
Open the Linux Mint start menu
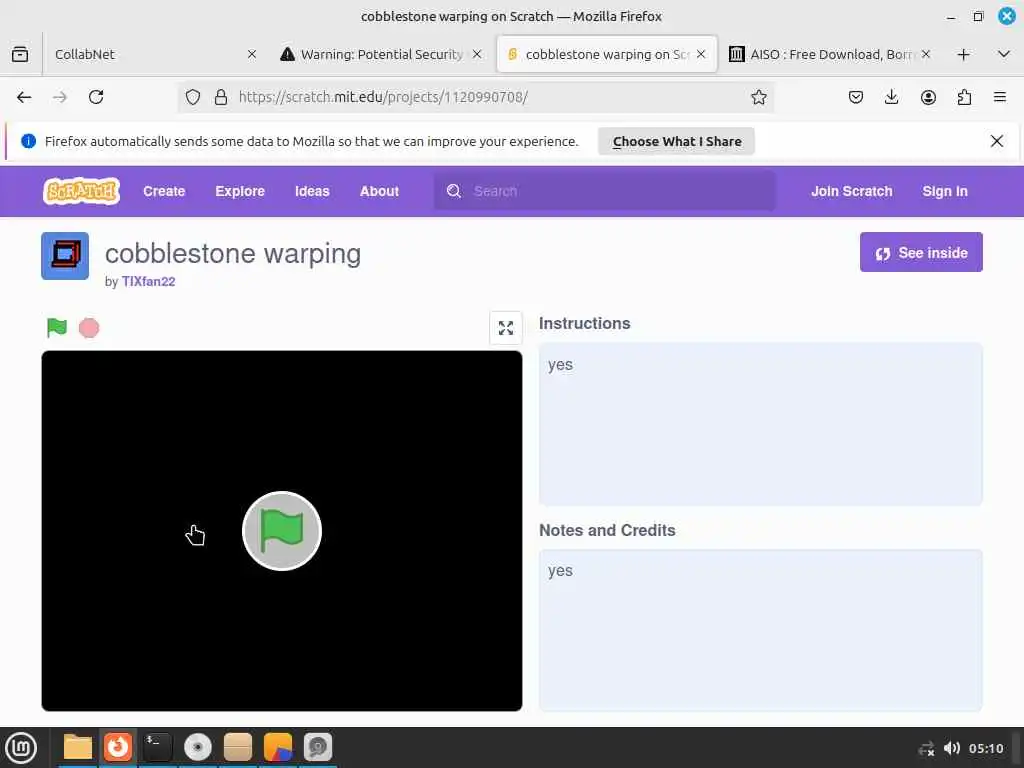[21, 748]
